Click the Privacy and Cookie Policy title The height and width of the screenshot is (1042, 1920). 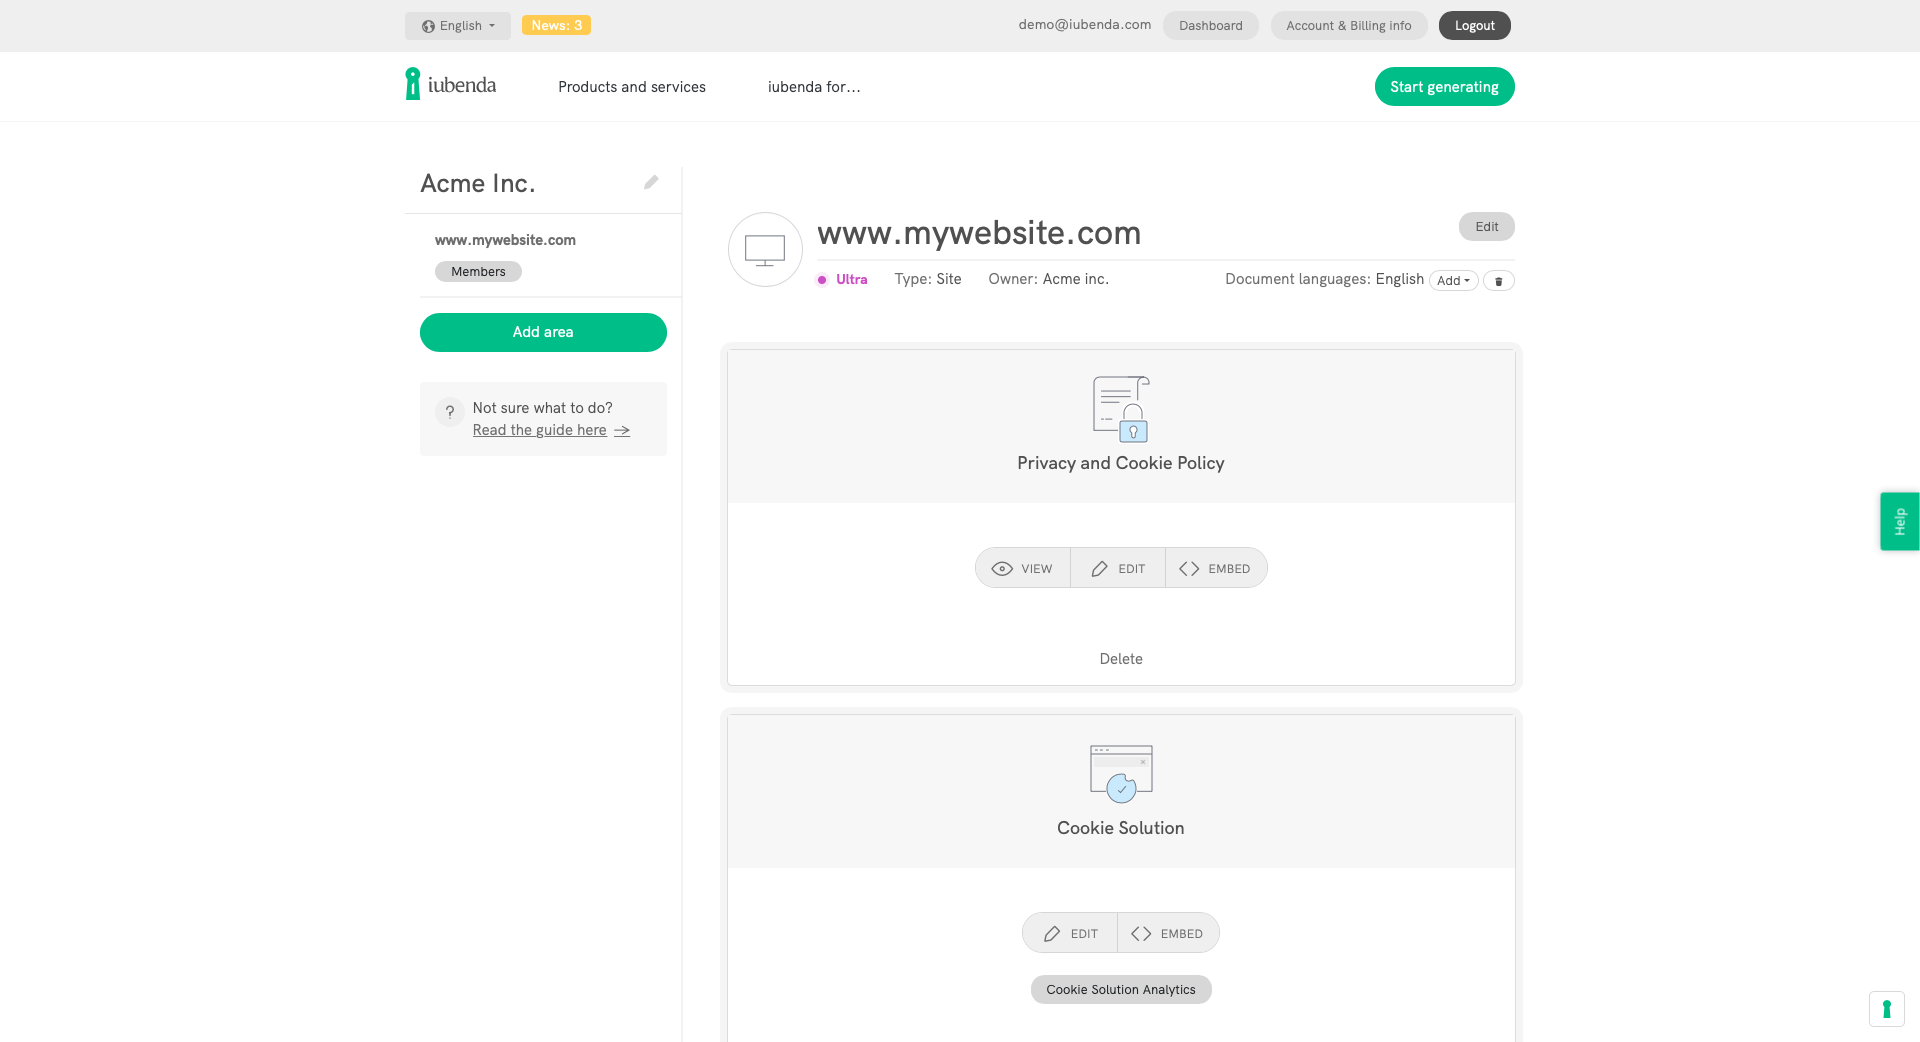pyautogui.click(x=1121, y=463)
